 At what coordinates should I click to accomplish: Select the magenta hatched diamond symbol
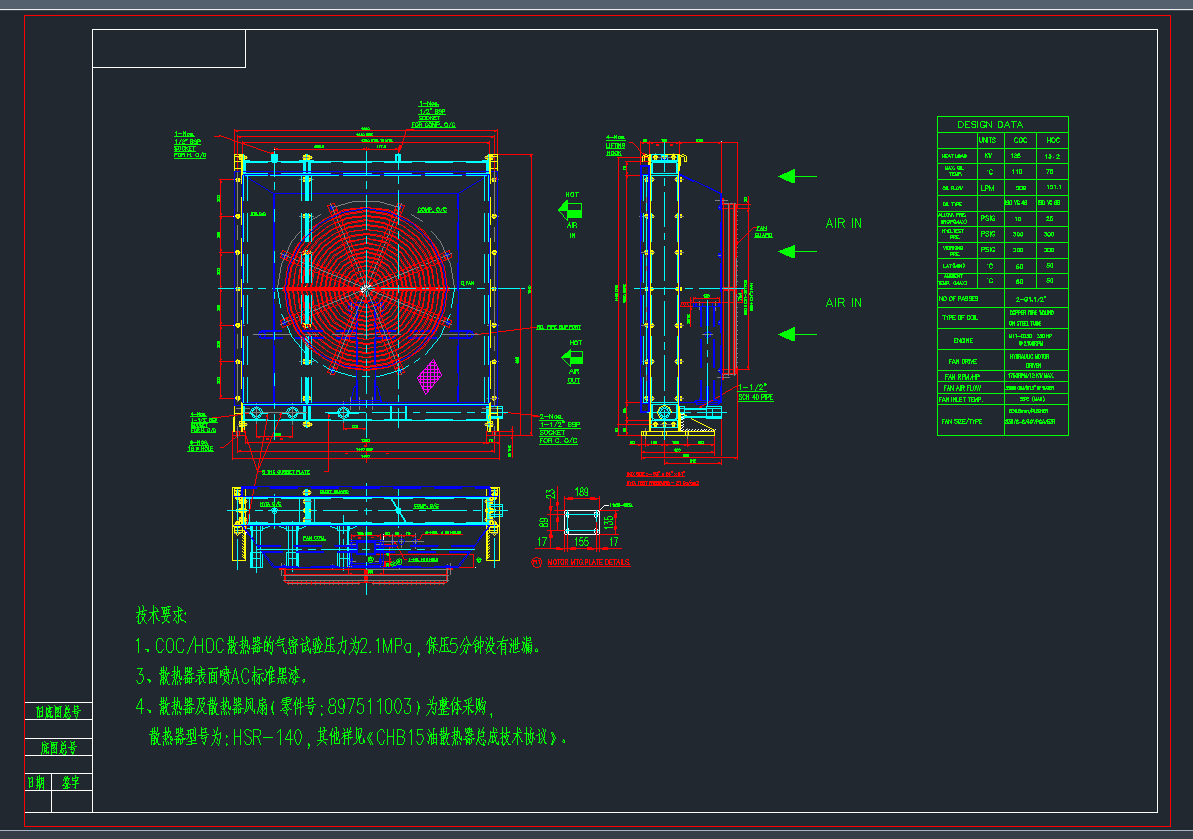pyautogui.click(x=429, y=376)
